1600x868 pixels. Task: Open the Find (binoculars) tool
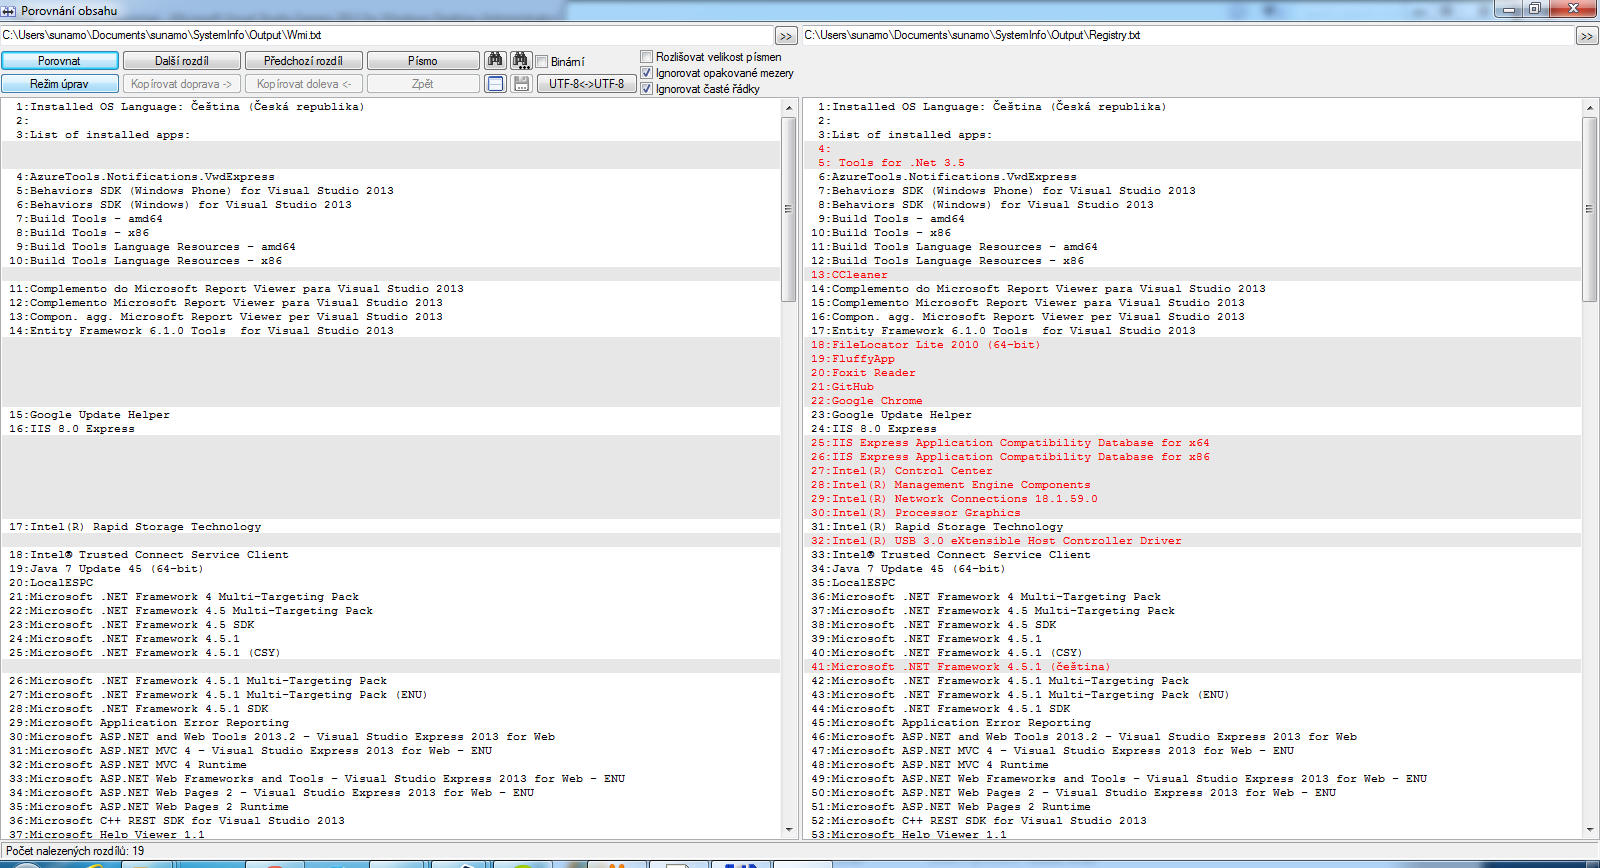point(495,60)
